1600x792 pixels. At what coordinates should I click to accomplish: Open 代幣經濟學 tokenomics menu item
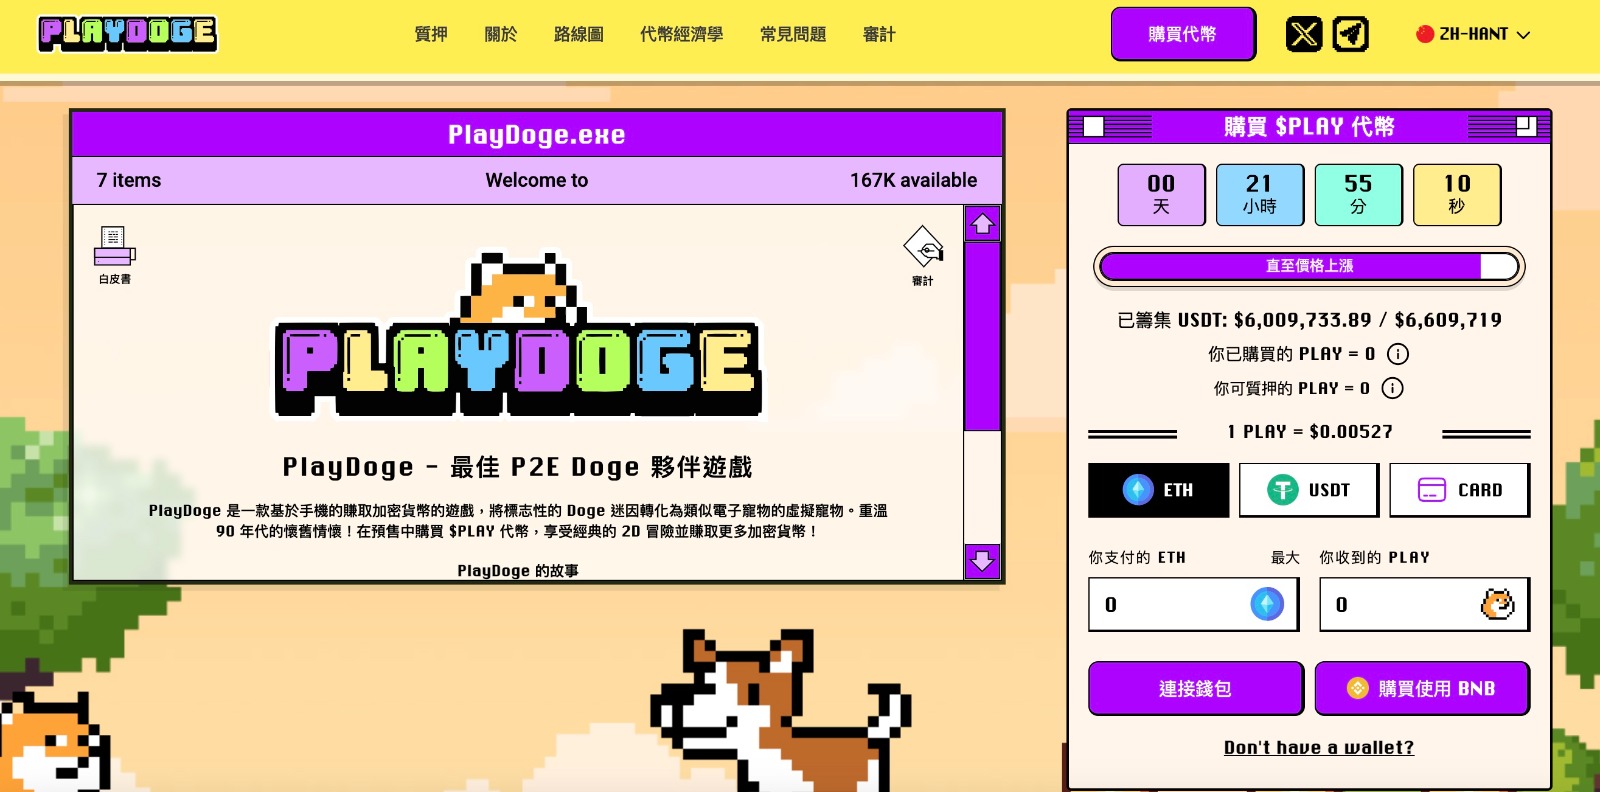[x=682, y=34]
